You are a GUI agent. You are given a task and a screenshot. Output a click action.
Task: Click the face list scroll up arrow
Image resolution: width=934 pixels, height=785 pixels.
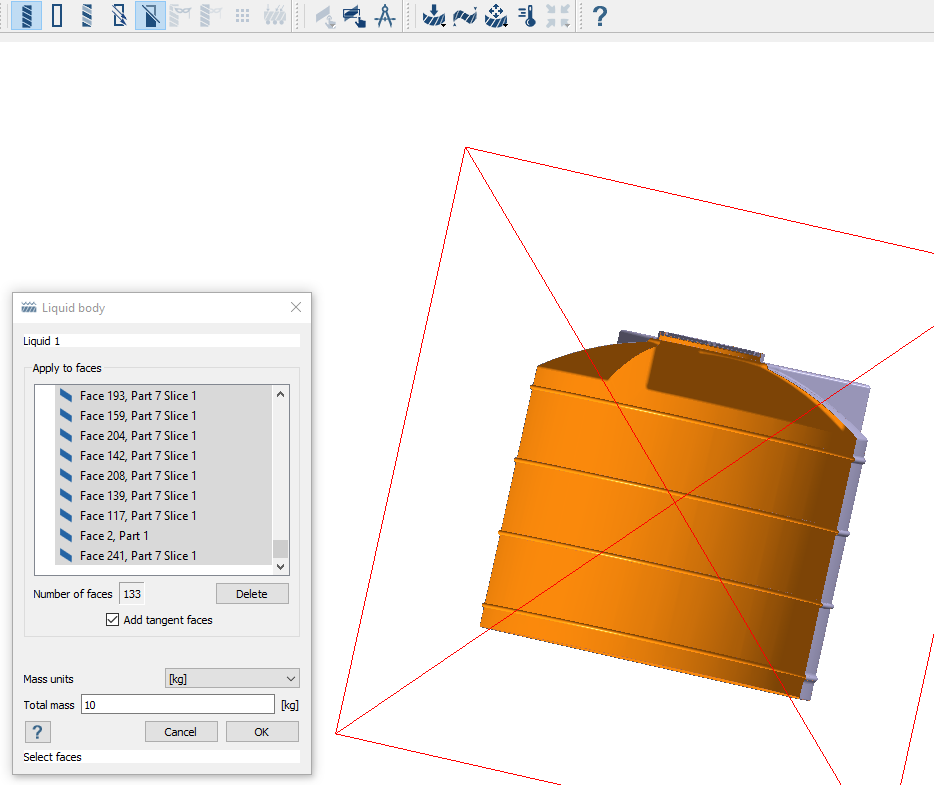[x=280, y=395]
